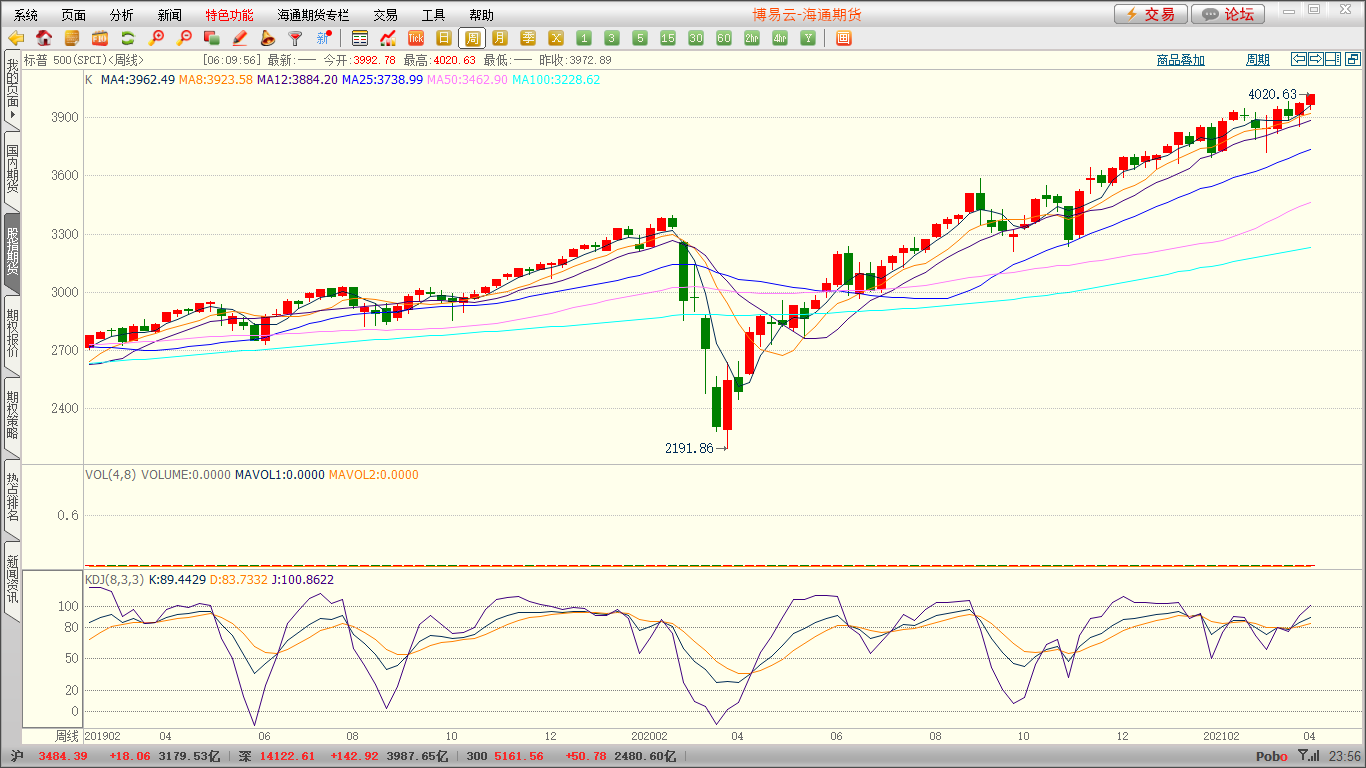
Task: Select the daily (日) period
Action: tap(444, 38)
